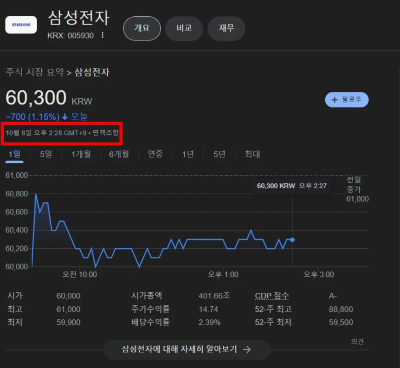
Task: Click the 전일 종가 61,000 label
Action: click(357, 189)
